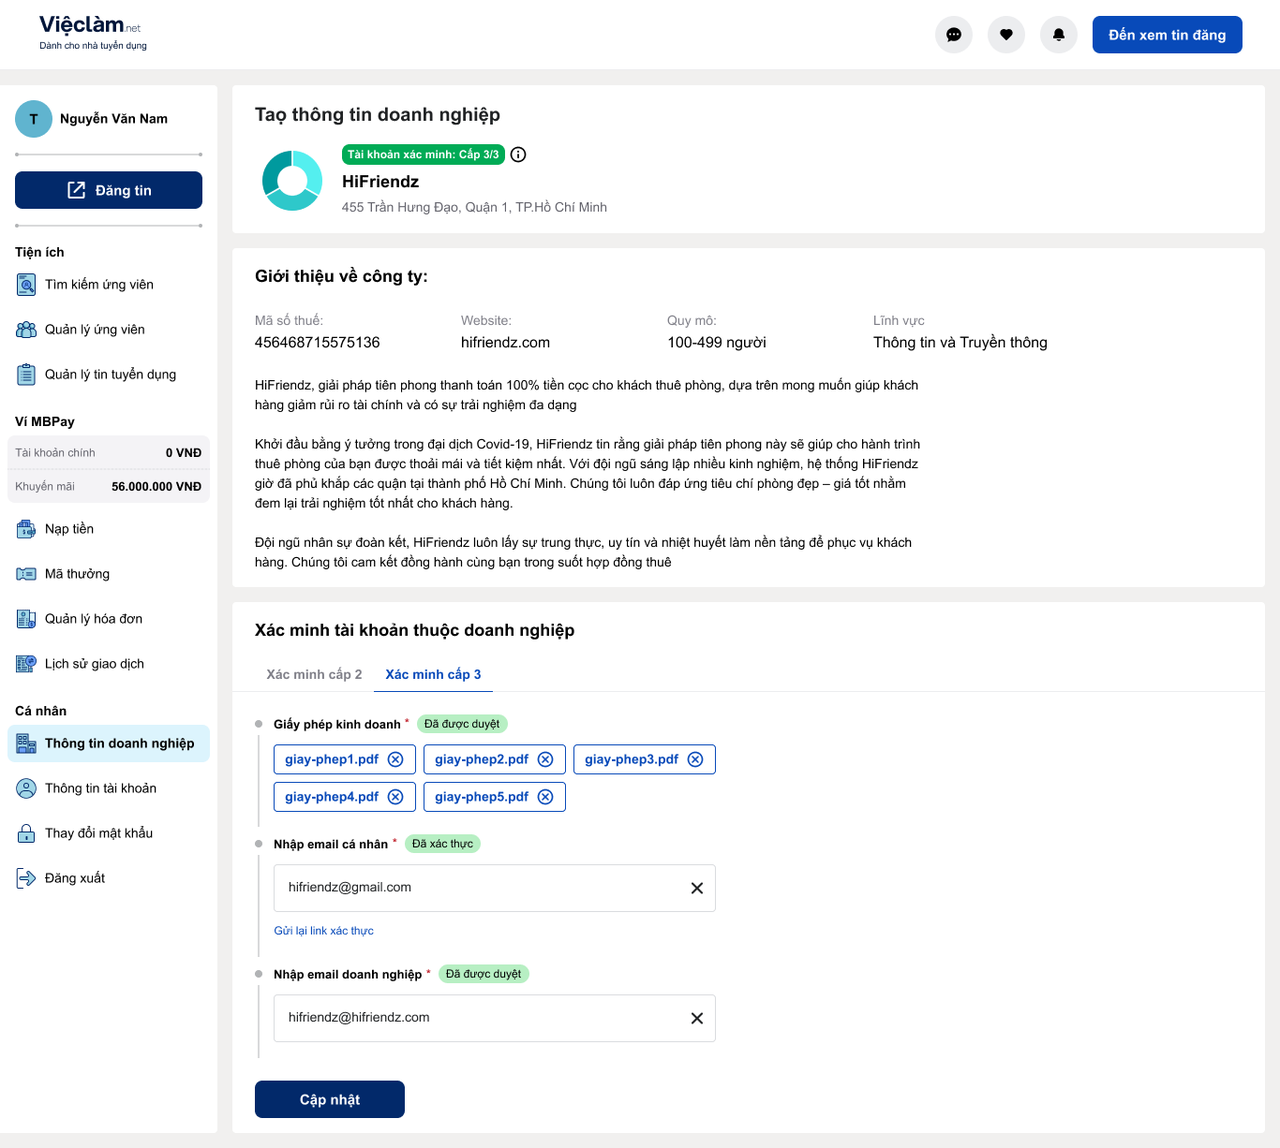Open the chat messages icon in header

tap(953, 35)
